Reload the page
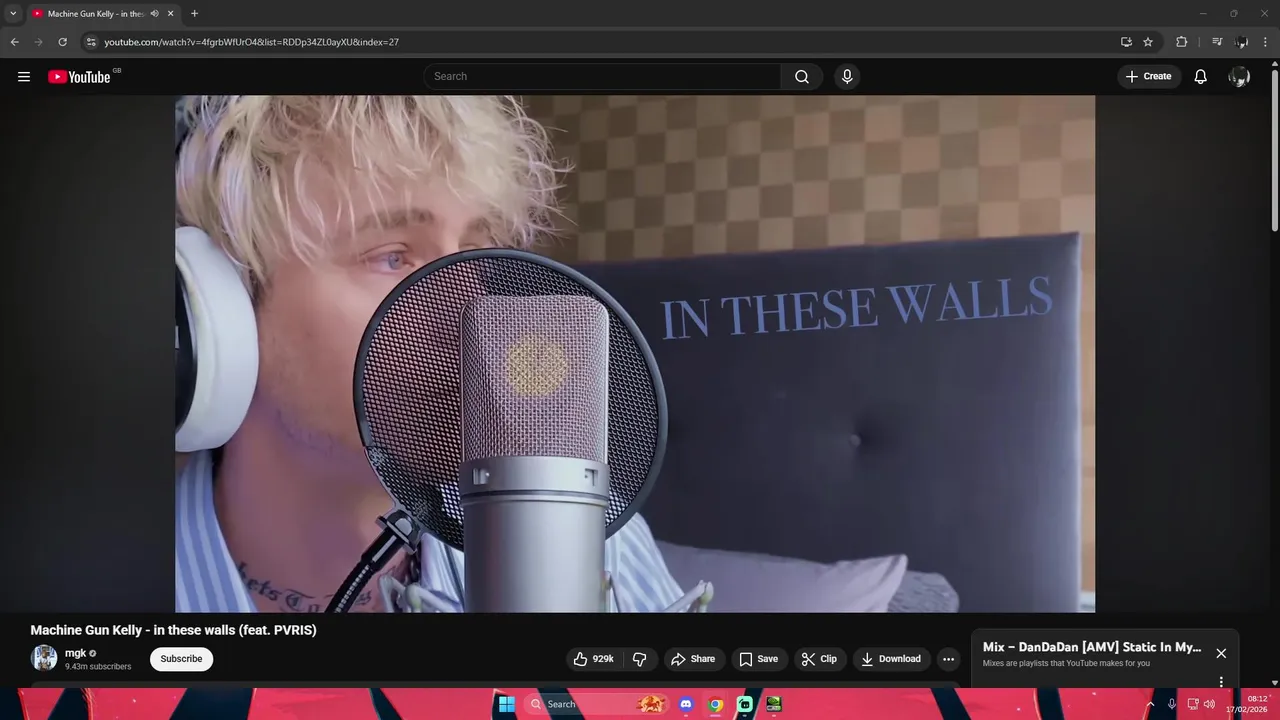Image resolution: width=1280 pixels, height=720 pixels. coord(62,42)
